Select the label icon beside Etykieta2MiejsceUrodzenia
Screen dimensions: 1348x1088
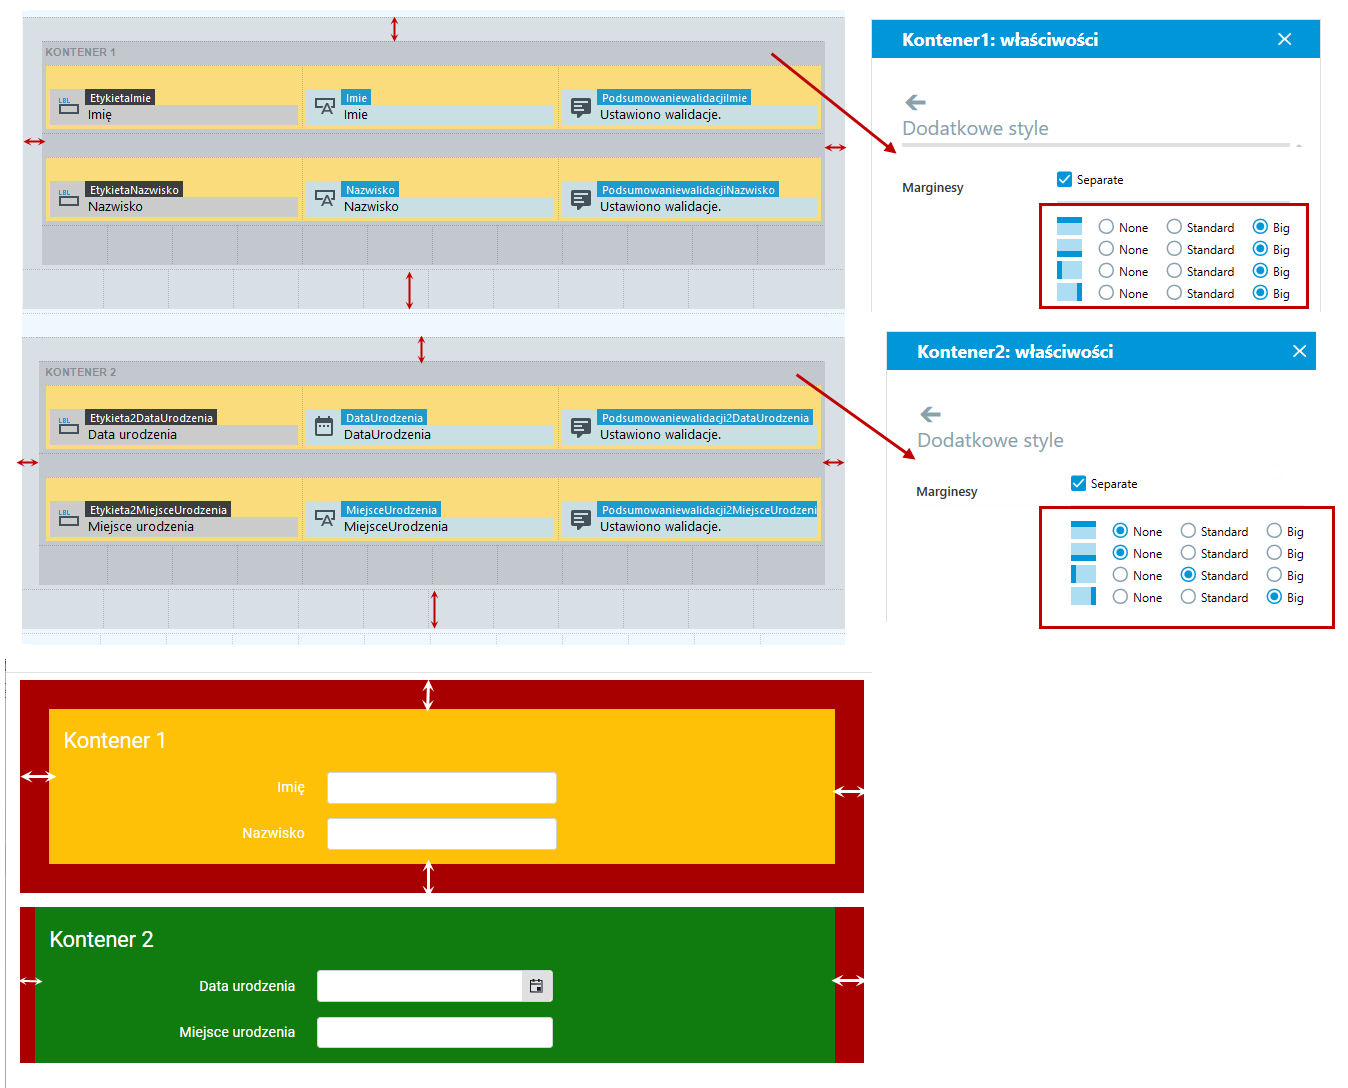coord(68,518)
